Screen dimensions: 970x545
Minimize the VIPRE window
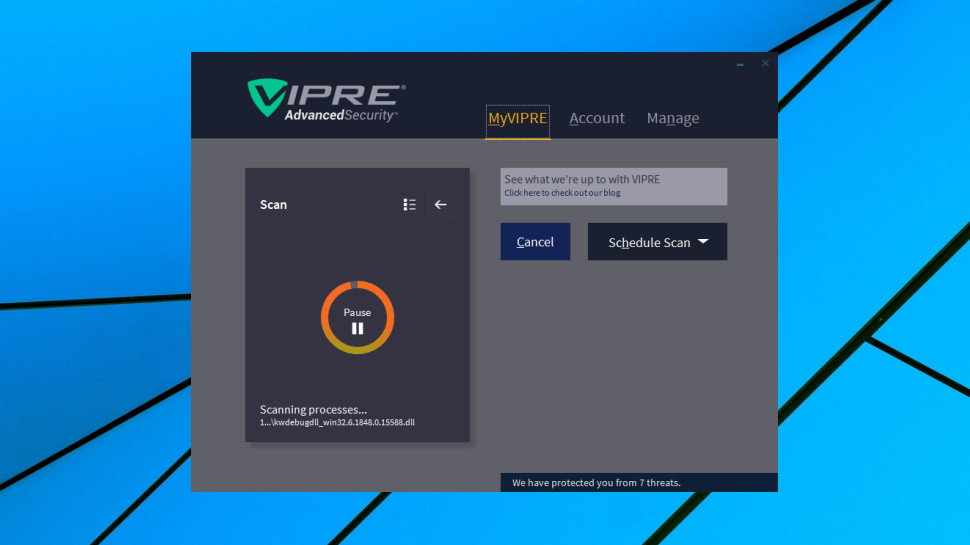pos(740,64)
